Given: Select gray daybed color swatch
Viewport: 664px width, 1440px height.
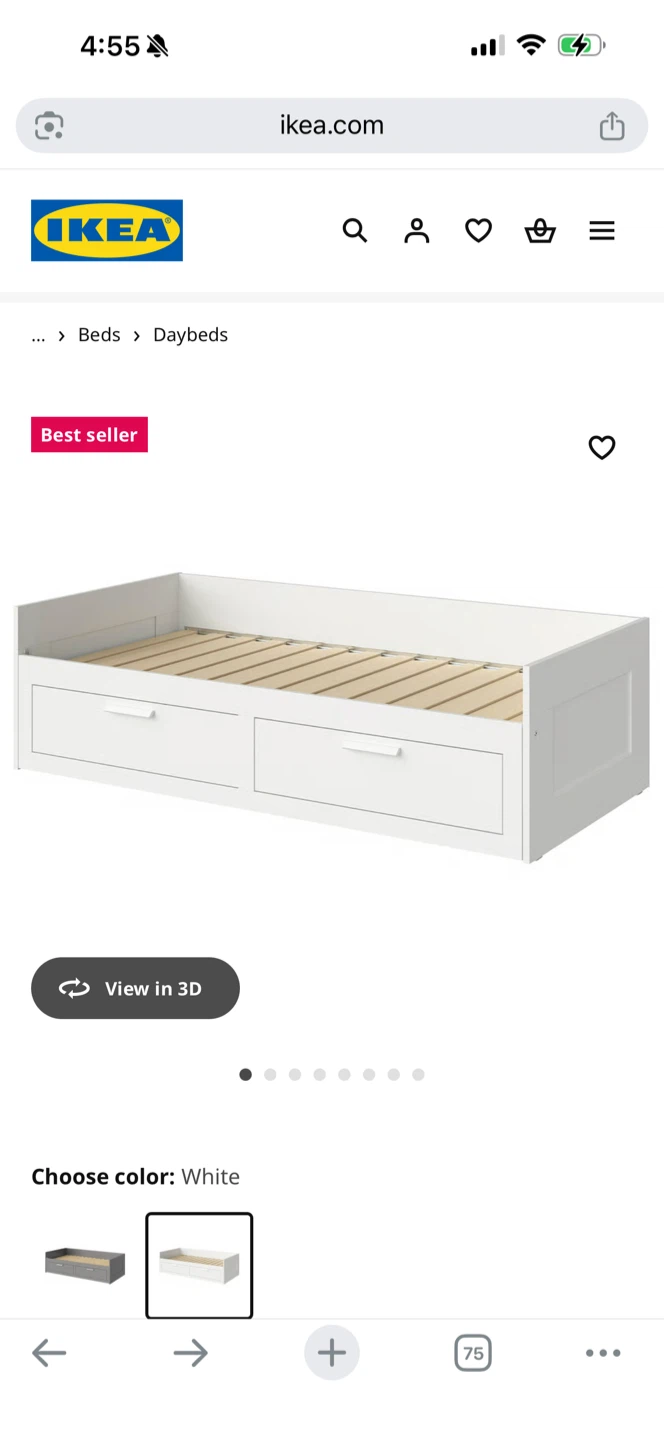Looking at the screenshot, I should click(x=85, y=1265).
